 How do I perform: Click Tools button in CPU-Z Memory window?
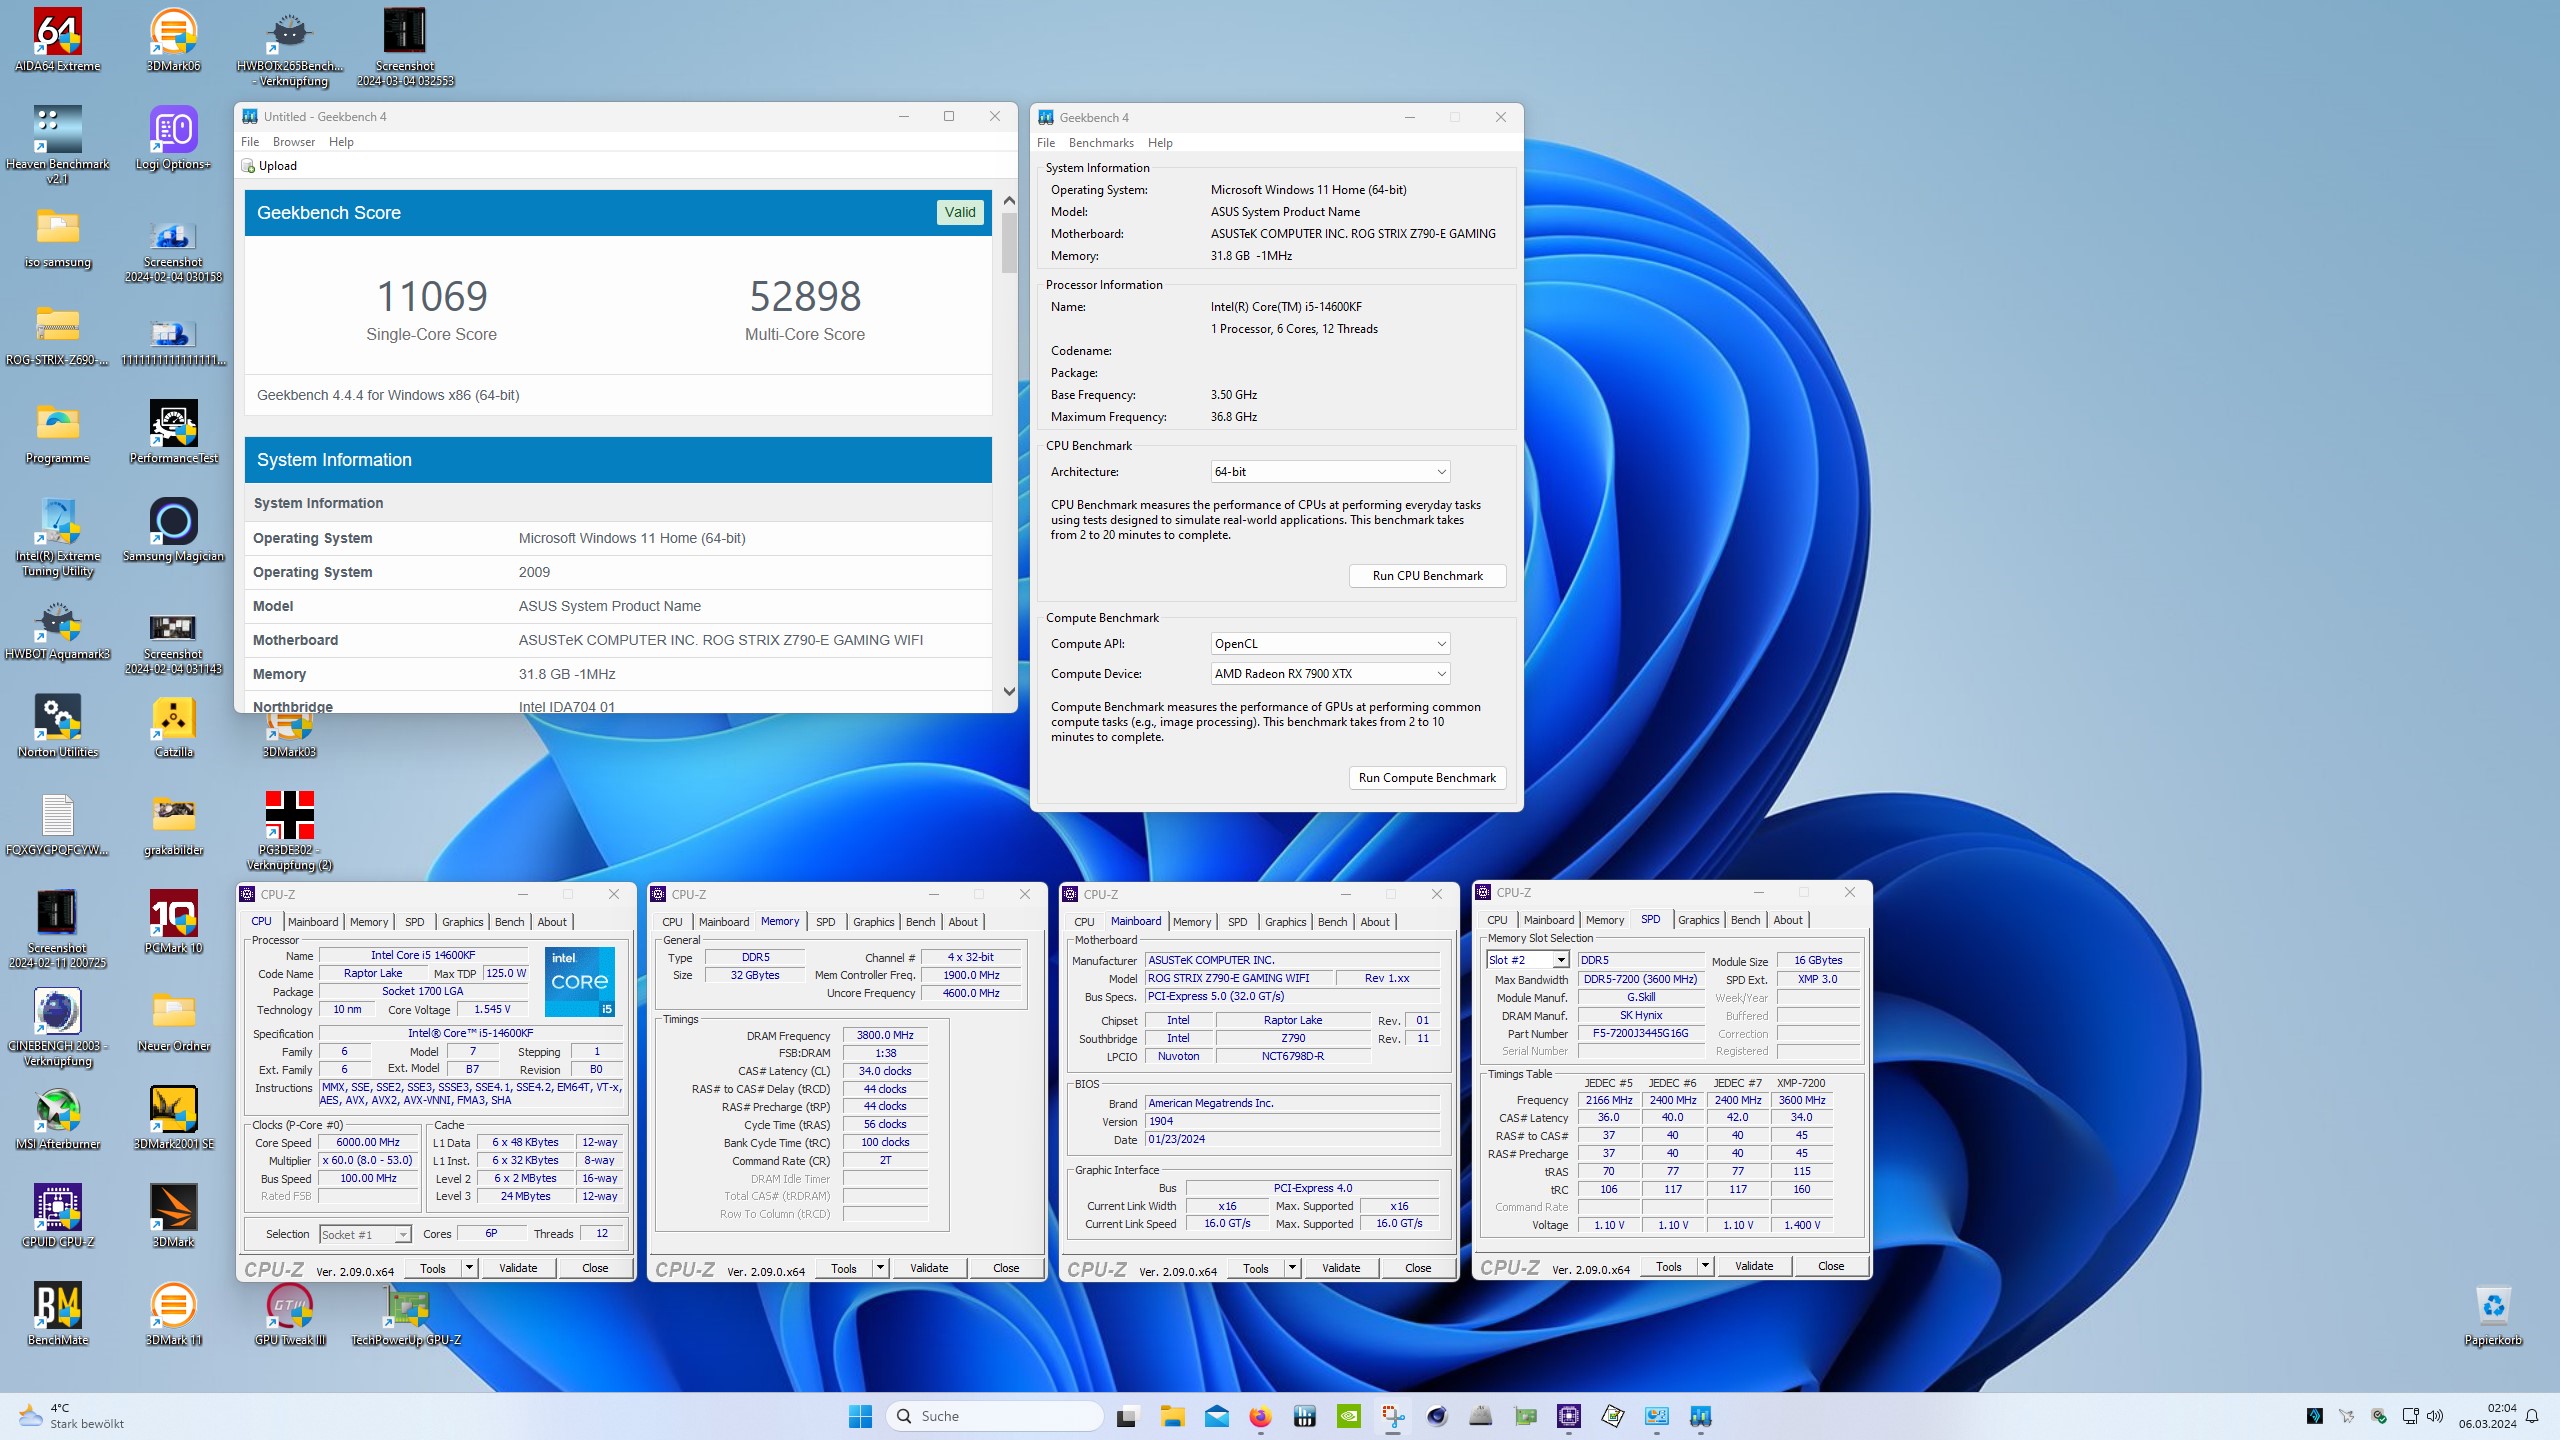click(x=843, y=1268)
